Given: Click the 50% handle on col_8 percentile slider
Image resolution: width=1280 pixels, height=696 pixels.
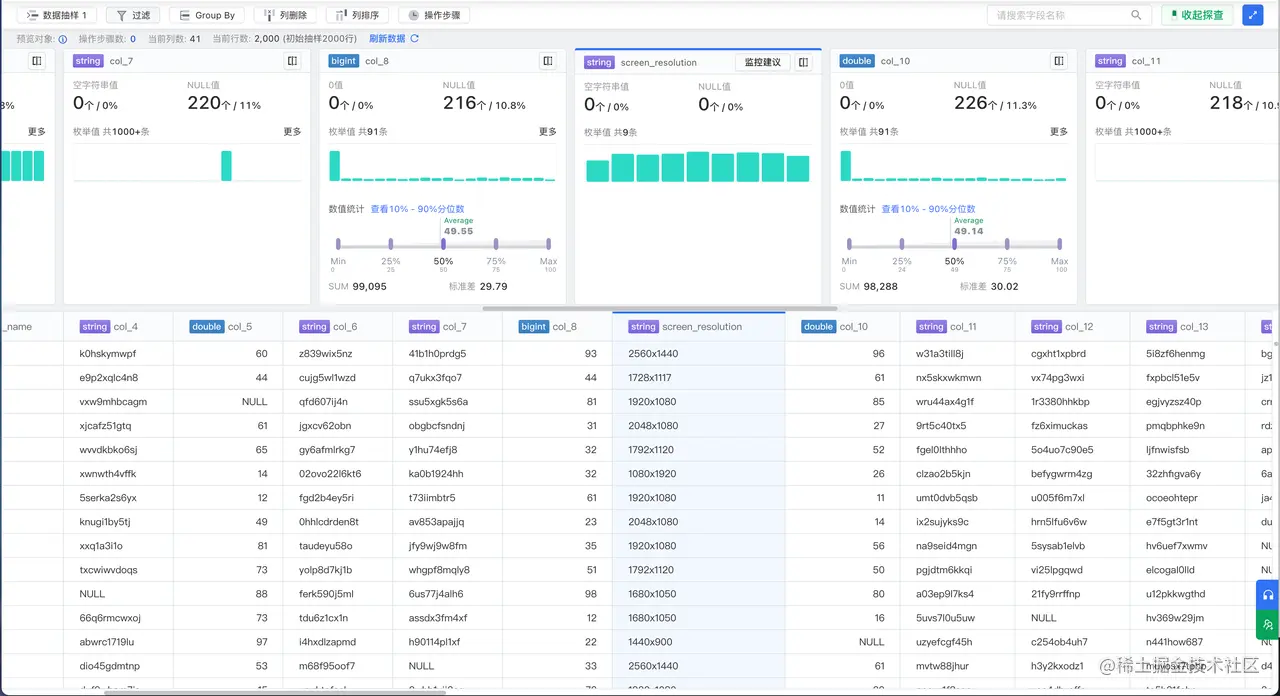Looking at the screenshot, I should click(x=442, y=243).
